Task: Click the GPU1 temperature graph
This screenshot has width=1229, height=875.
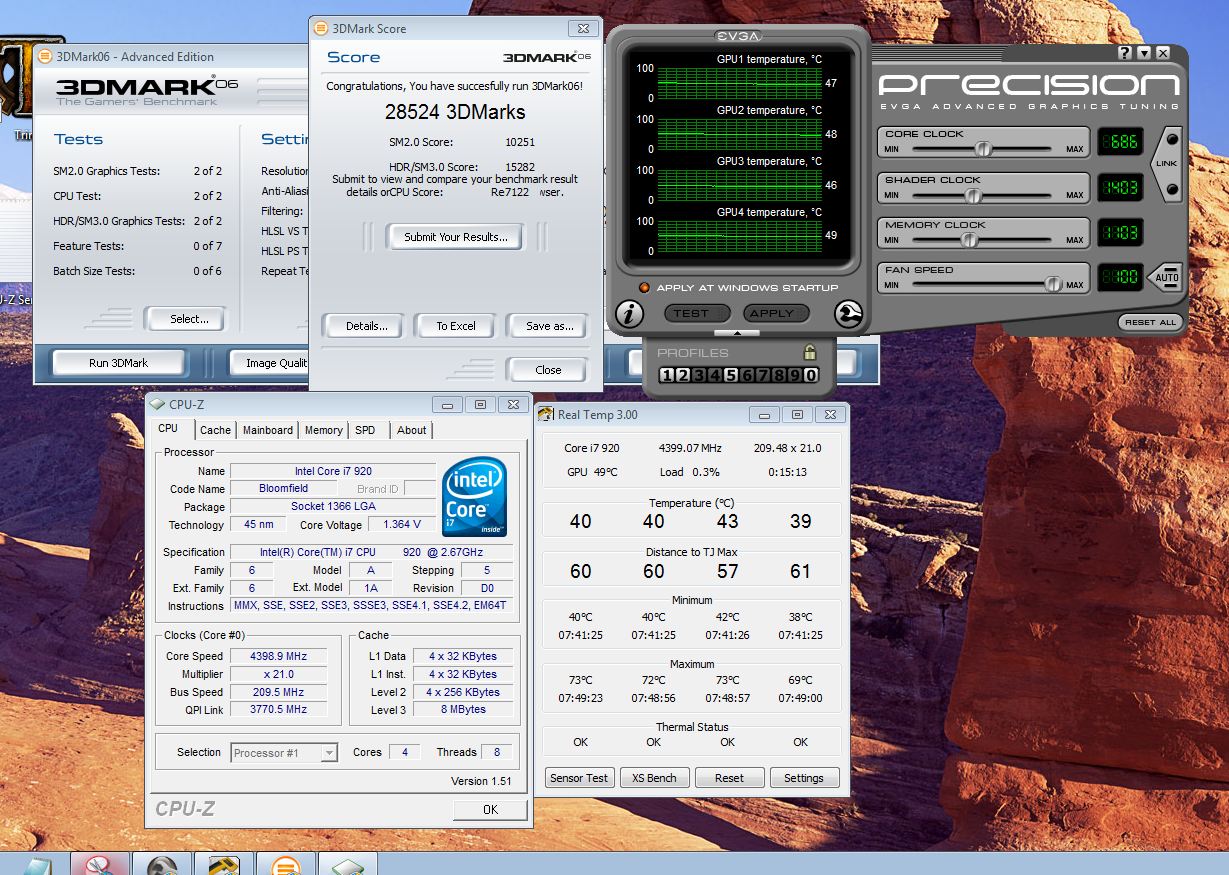Action: pos(740,83)
